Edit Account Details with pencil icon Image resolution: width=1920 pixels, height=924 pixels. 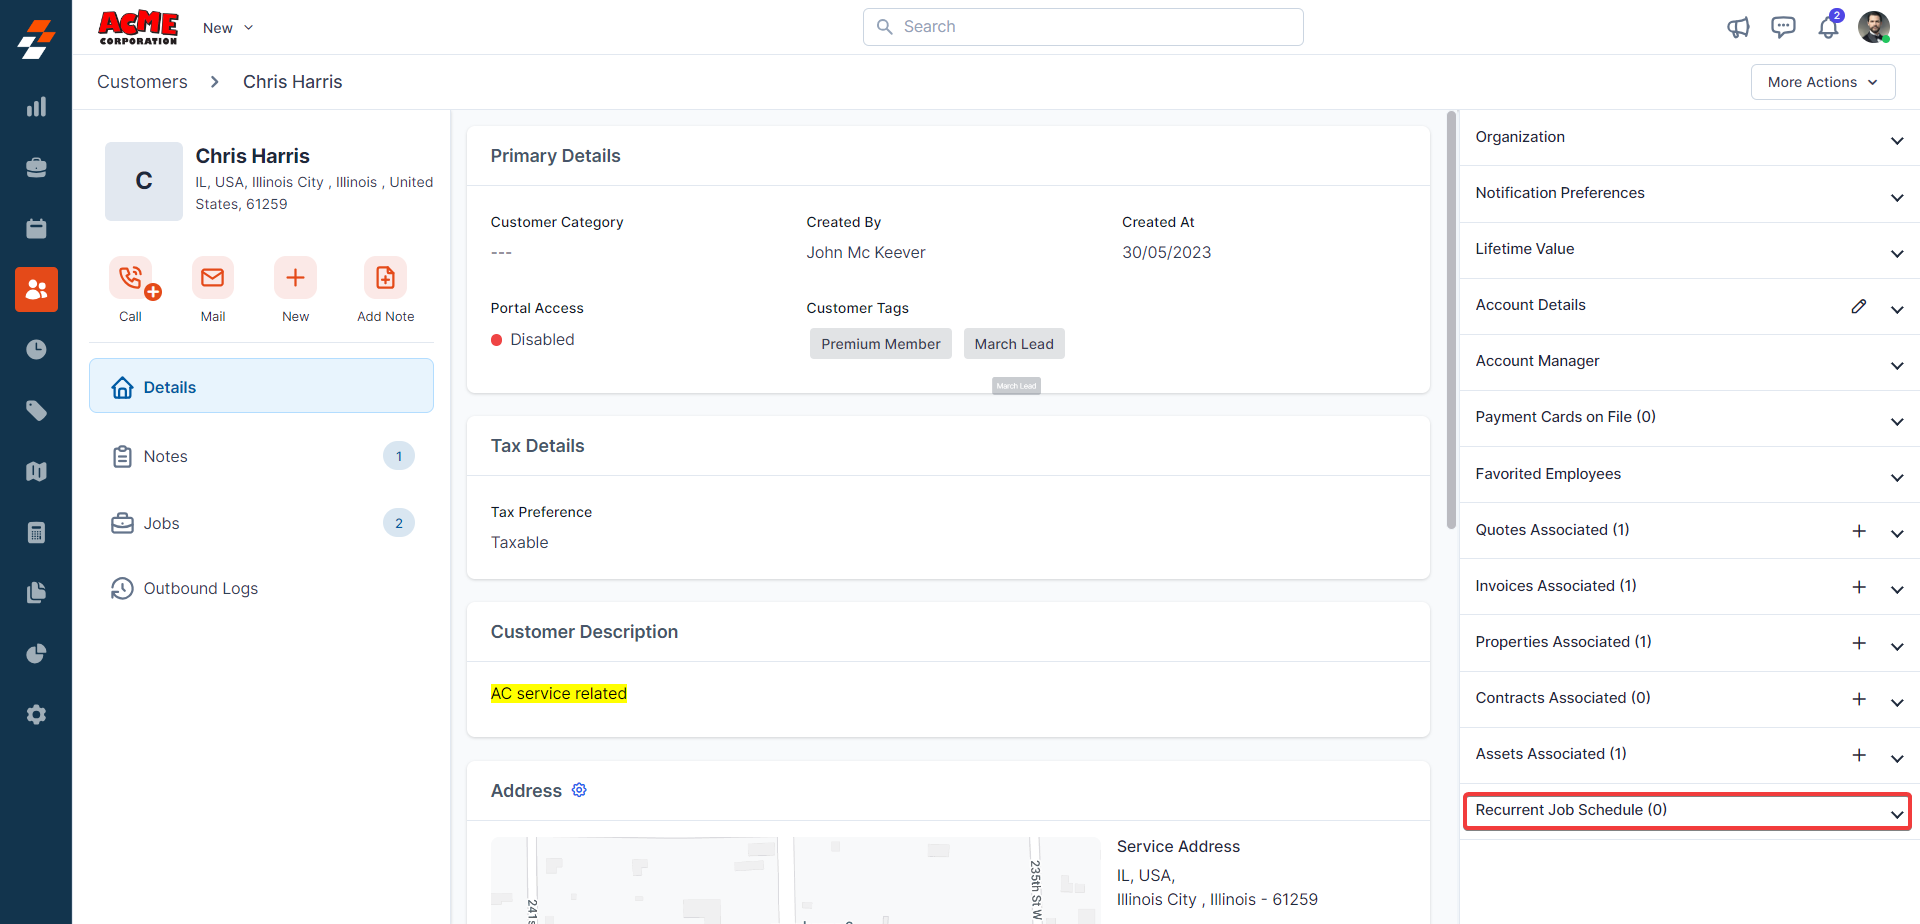1858,306
